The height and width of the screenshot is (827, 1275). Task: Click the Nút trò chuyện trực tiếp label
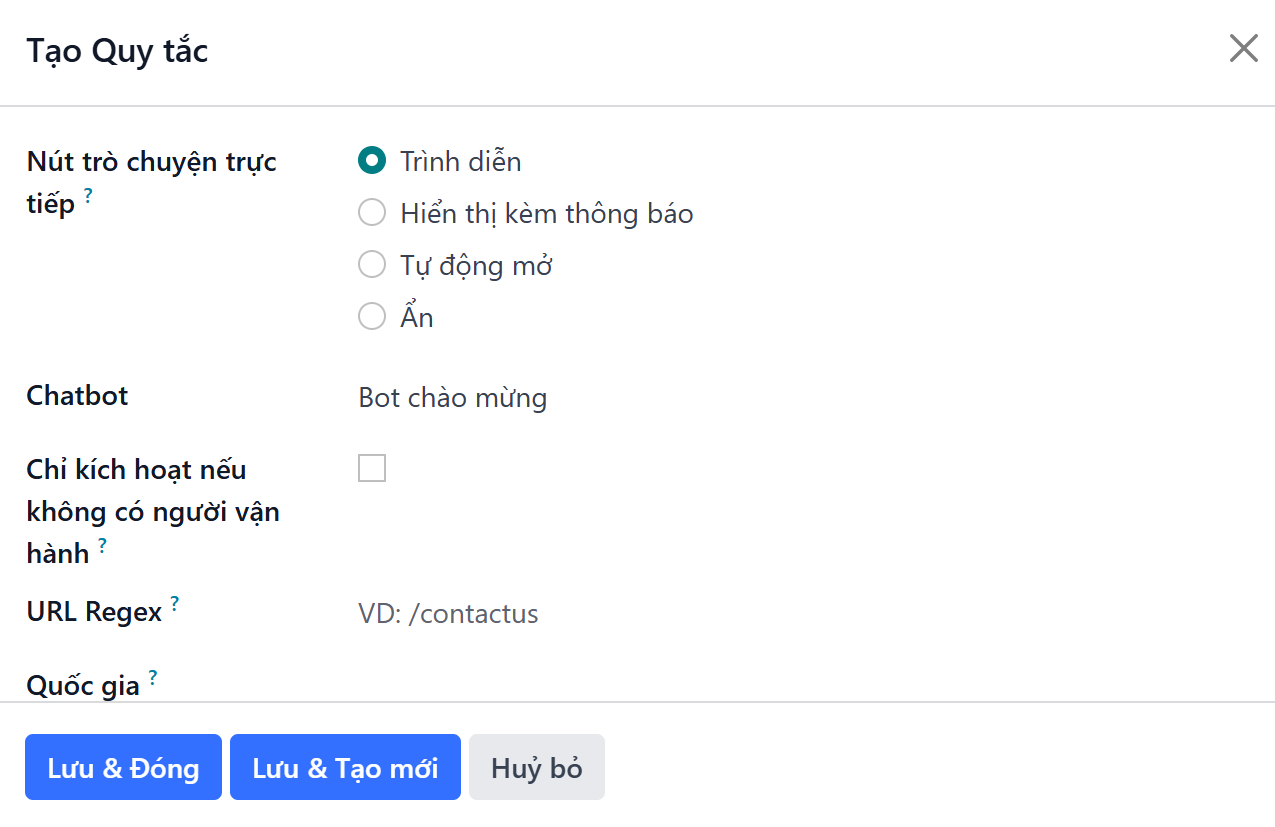tap(152, 182)
